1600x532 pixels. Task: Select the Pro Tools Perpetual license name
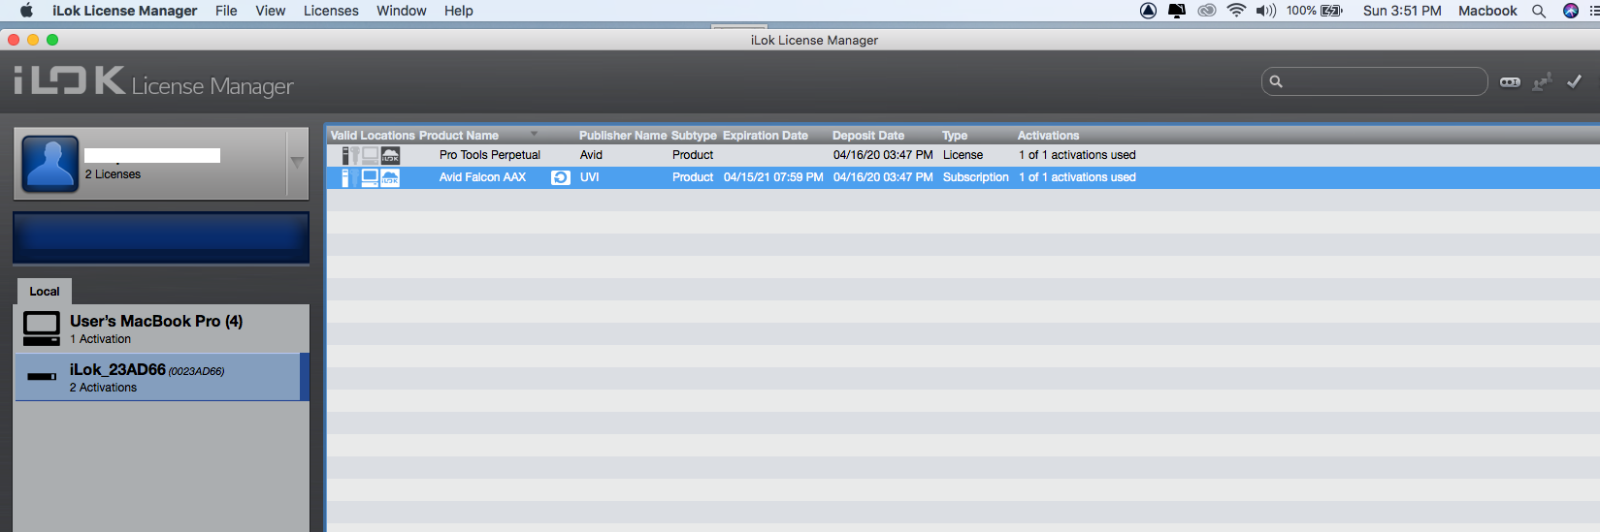click(x=490, y=155)
